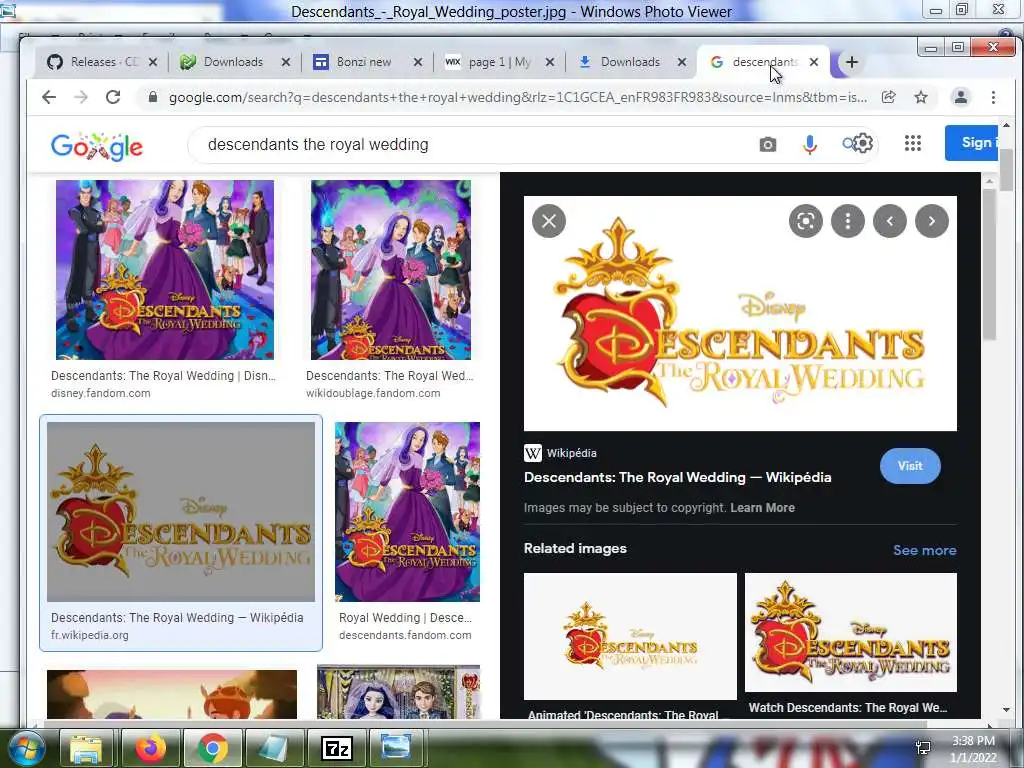Close the Bonzi new tab

tap(418, 62)
